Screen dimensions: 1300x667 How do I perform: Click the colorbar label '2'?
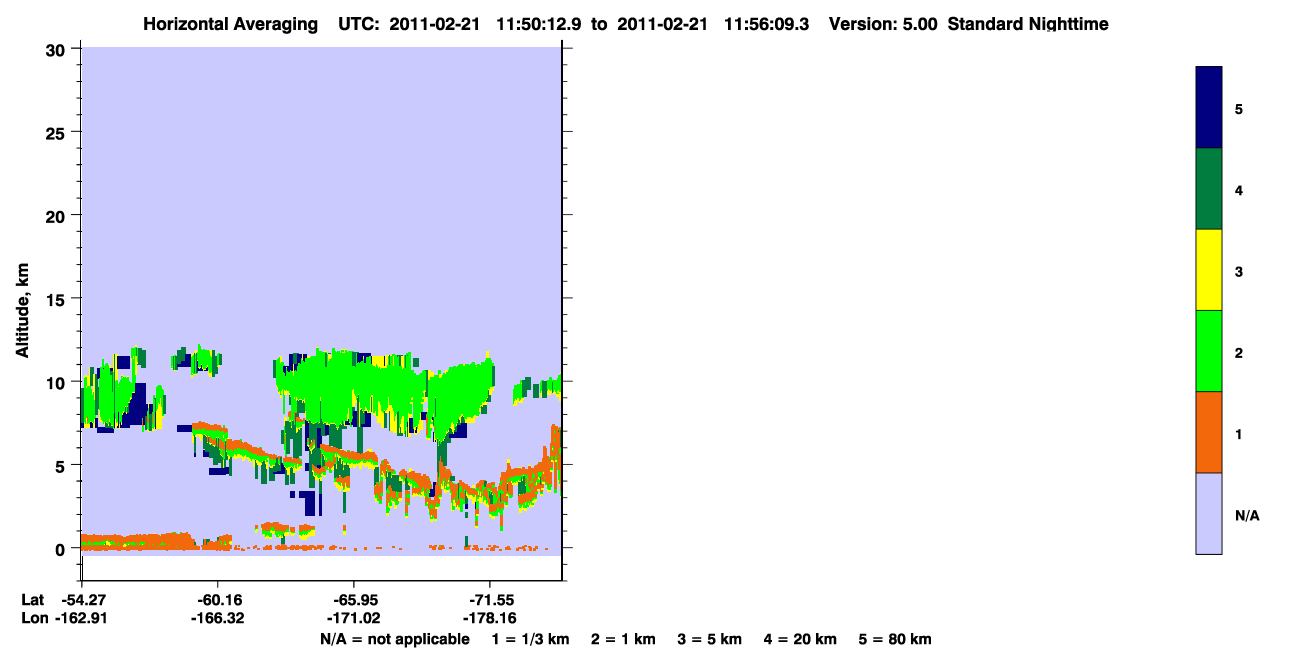point(1239,353)
